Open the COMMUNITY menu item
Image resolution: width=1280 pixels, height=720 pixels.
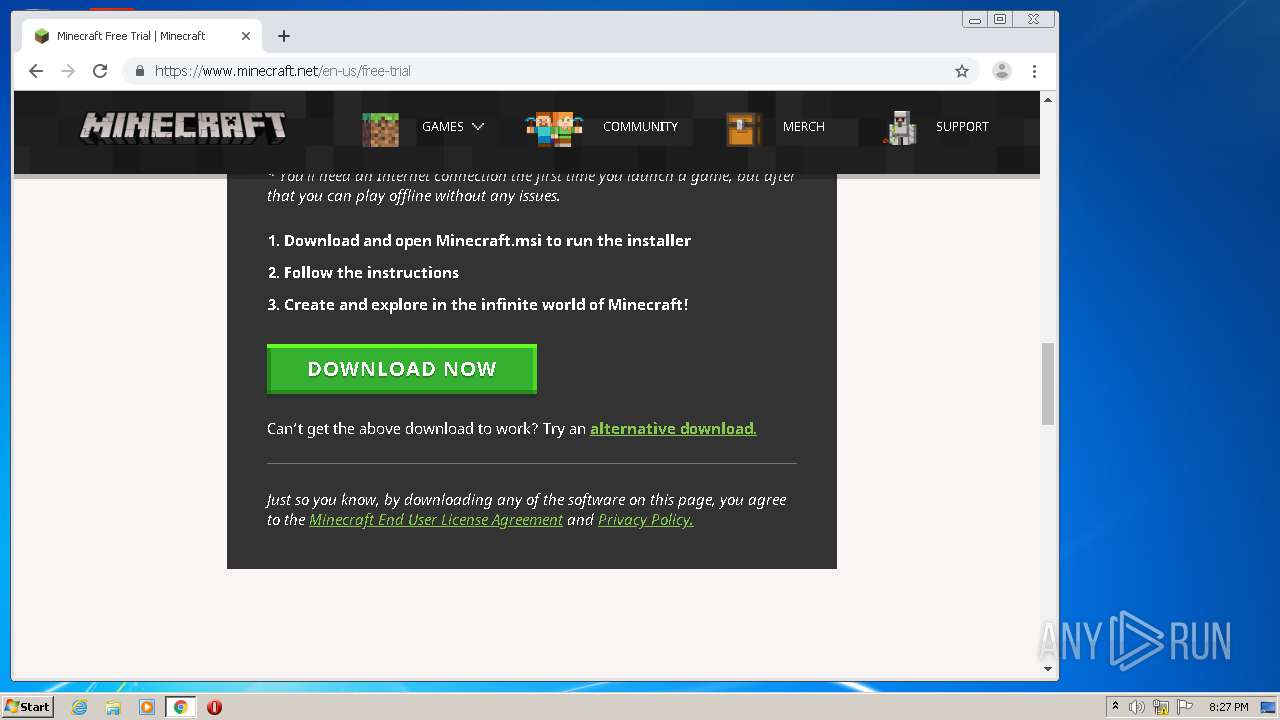pyautogui.click(x=640, y=127)
